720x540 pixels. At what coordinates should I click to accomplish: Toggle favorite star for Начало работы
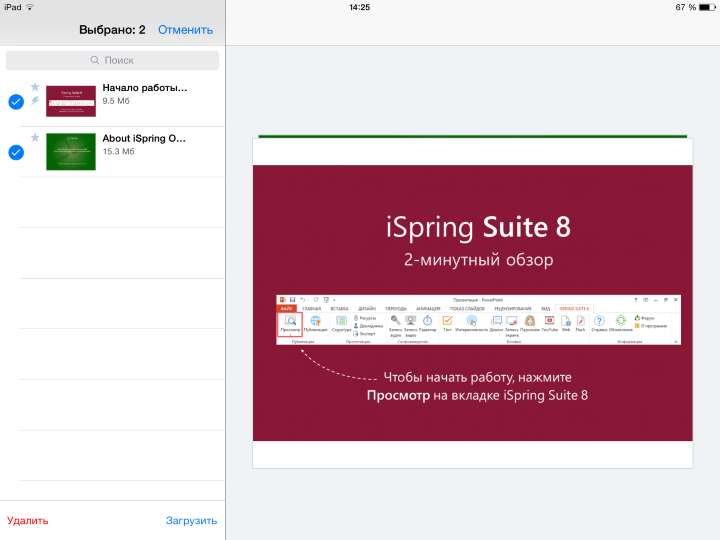pyautogui.click(x=35, y=87)
